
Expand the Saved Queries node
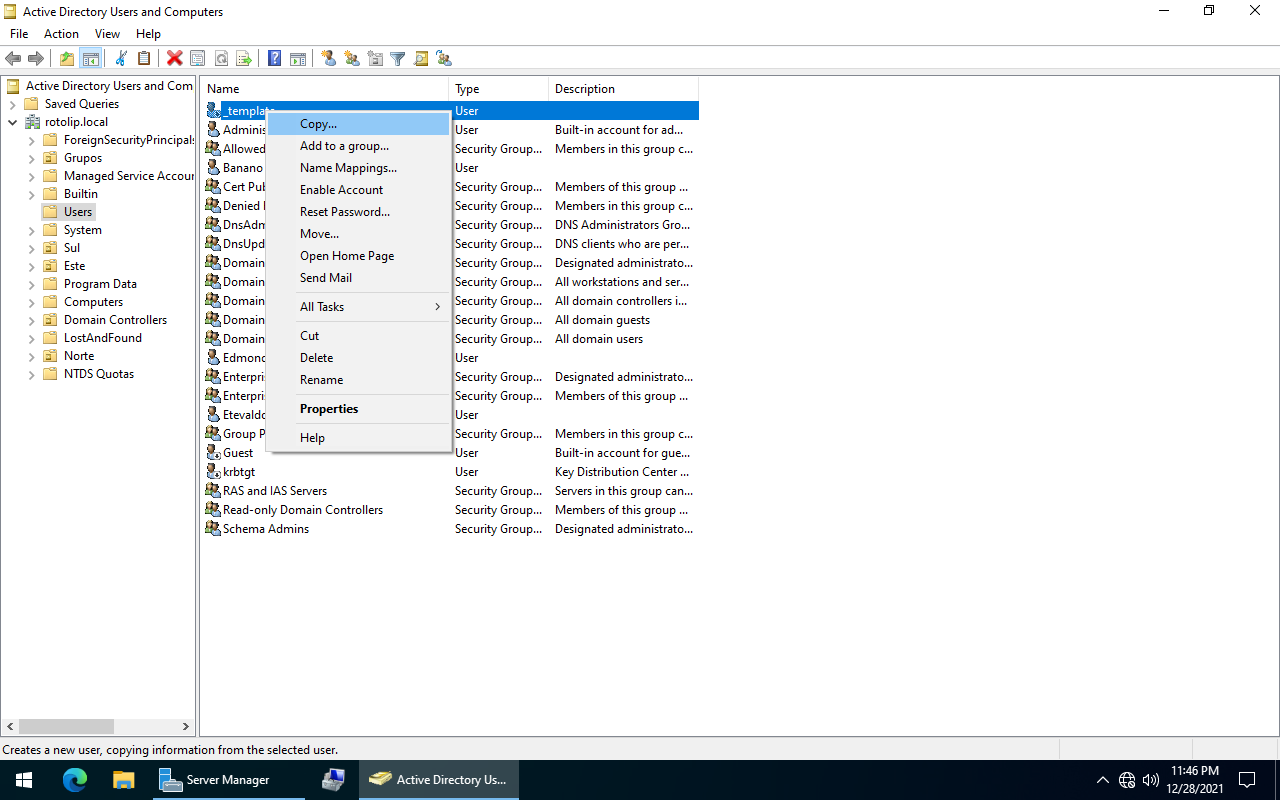click(12, 105)
